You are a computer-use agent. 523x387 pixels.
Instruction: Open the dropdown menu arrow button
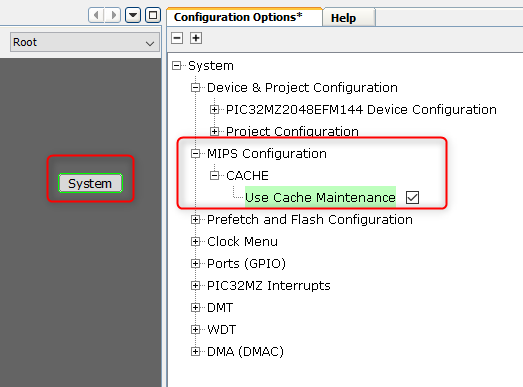tap(133, 15)
